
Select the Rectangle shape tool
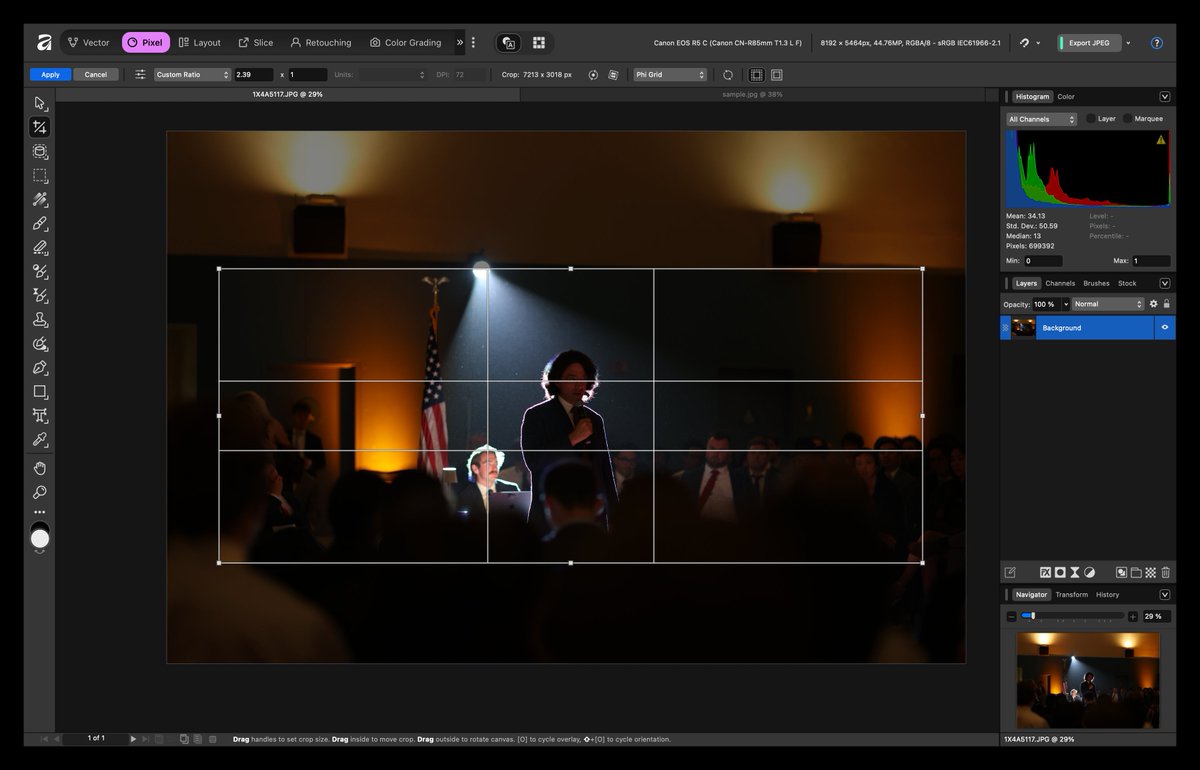point(40,391)
